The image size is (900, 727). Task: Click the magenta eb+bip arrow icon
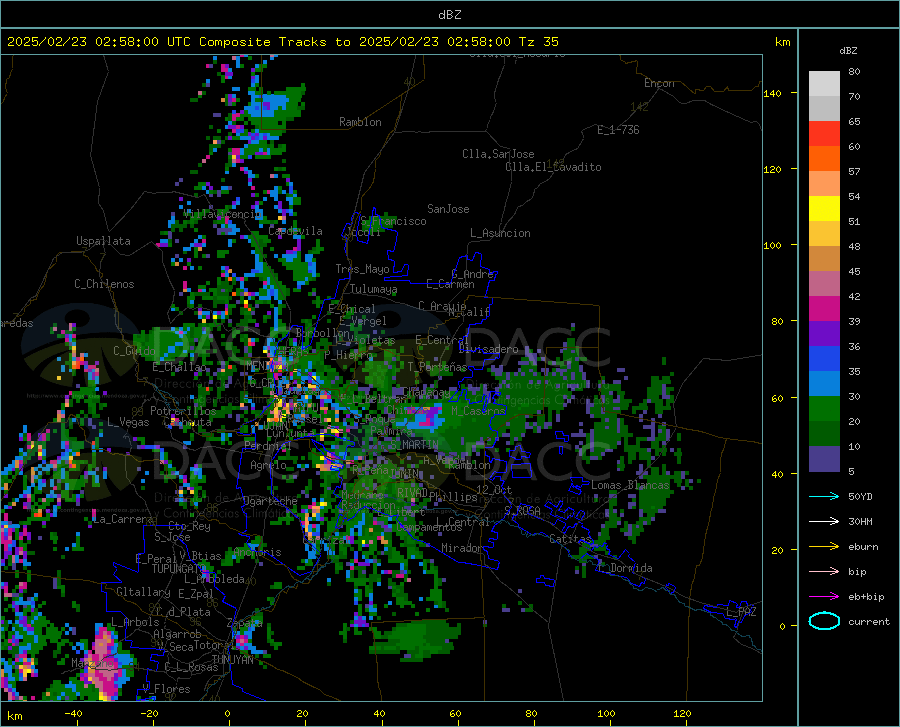click(x=824, y=597)
